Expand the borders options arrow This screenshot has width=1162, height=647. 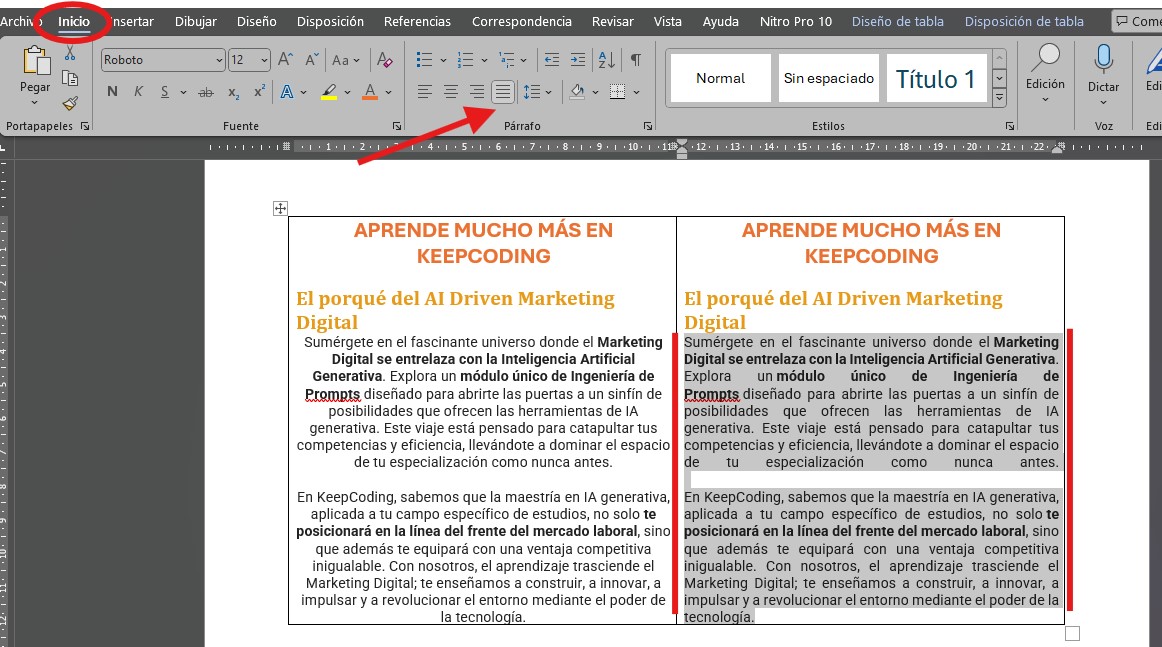[x=636, y=92]
